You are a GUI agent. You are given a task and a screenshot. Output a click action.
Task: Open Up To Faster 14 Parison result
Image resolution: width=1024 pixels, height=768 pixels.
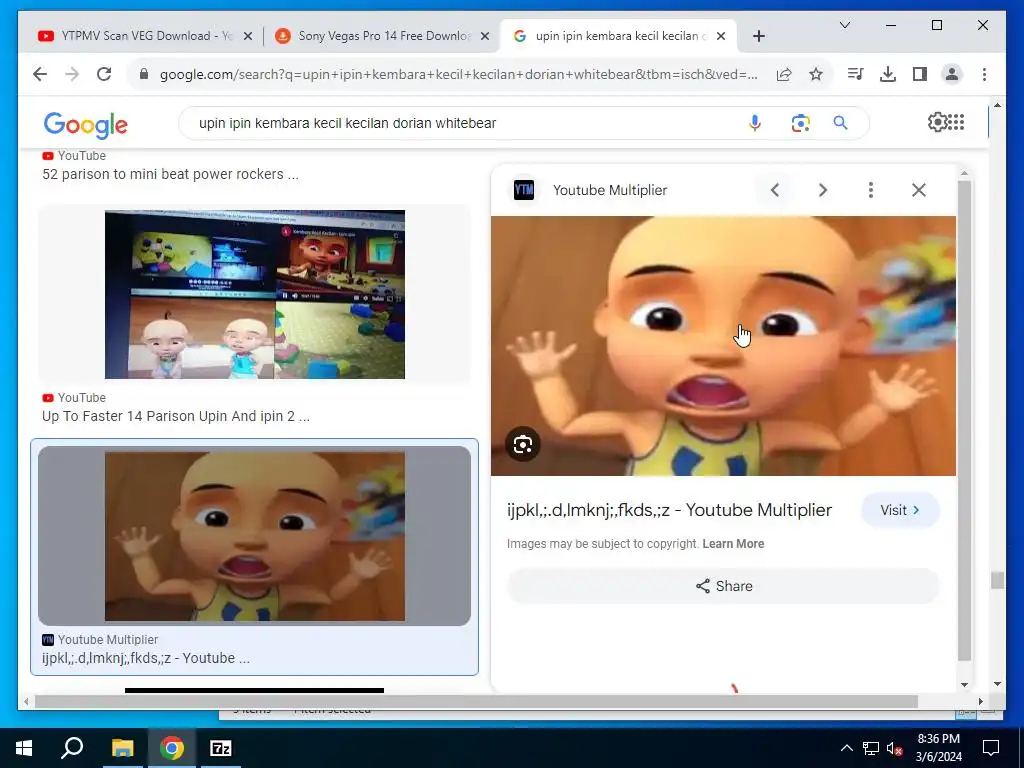pyautogui.click(x=176, y=416)
